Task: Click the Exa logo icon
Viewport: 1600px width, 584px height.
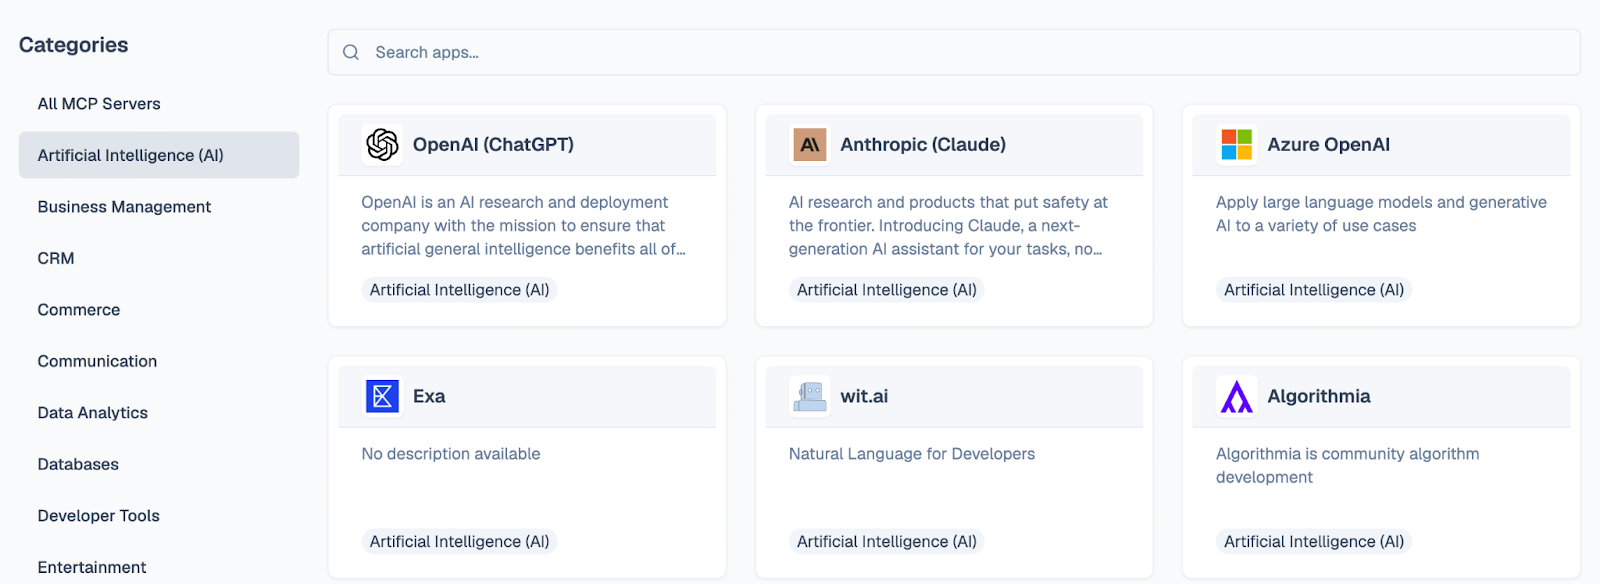Action: [382, 397]
